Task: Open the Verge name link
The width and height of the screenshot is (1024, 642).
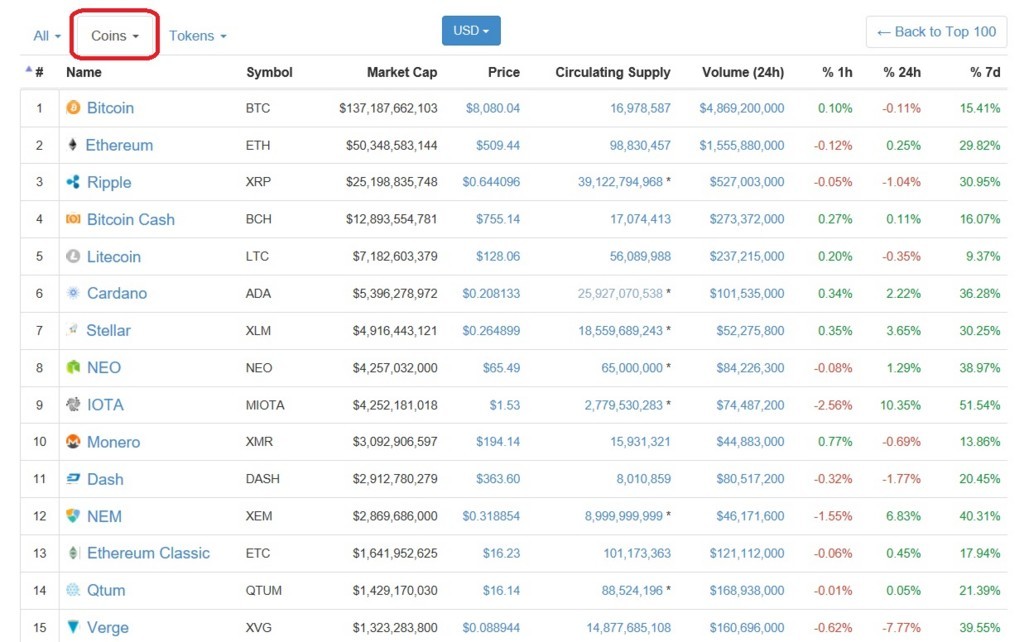Action: (108, 628)
